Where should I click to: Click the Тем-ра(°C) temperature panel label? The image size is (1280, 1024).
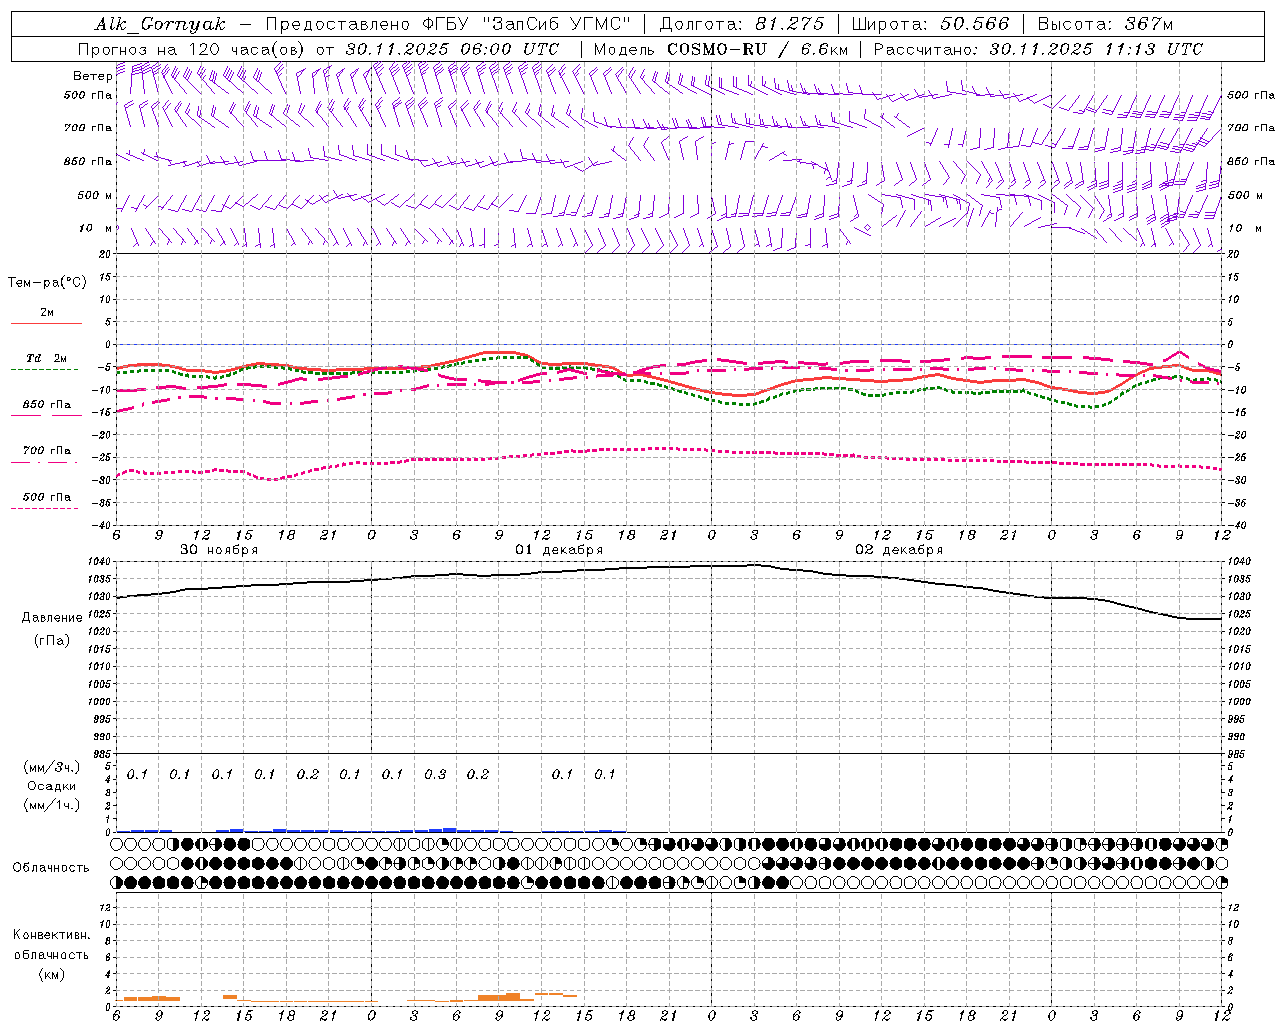(47, 283)
